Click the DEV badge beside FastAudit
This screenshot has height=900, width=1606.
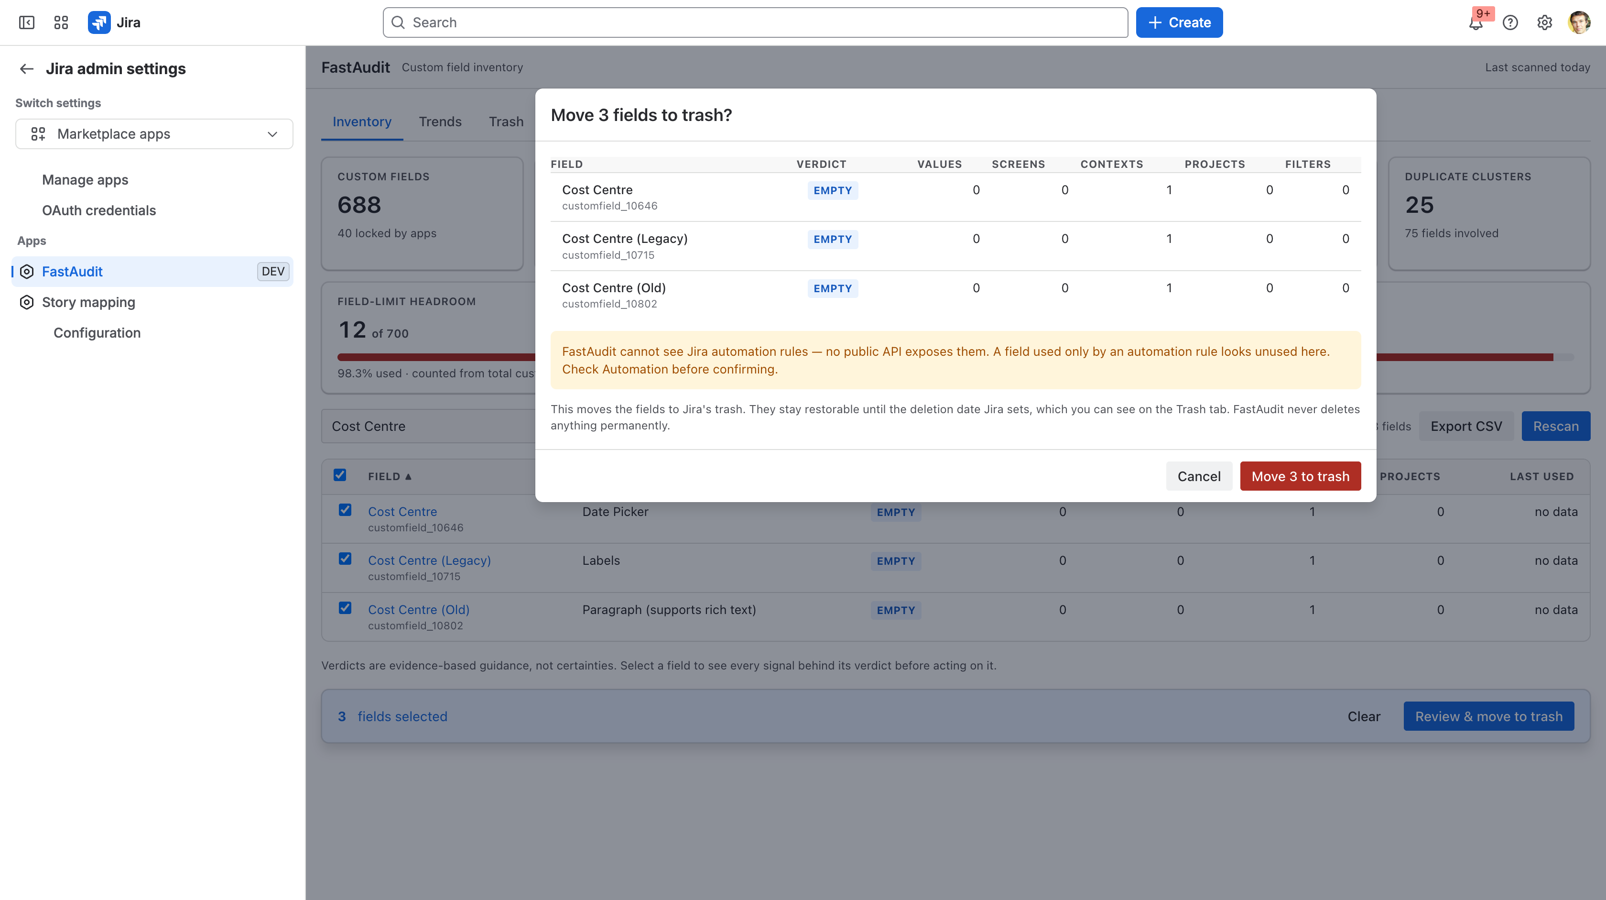pos(273,271)
